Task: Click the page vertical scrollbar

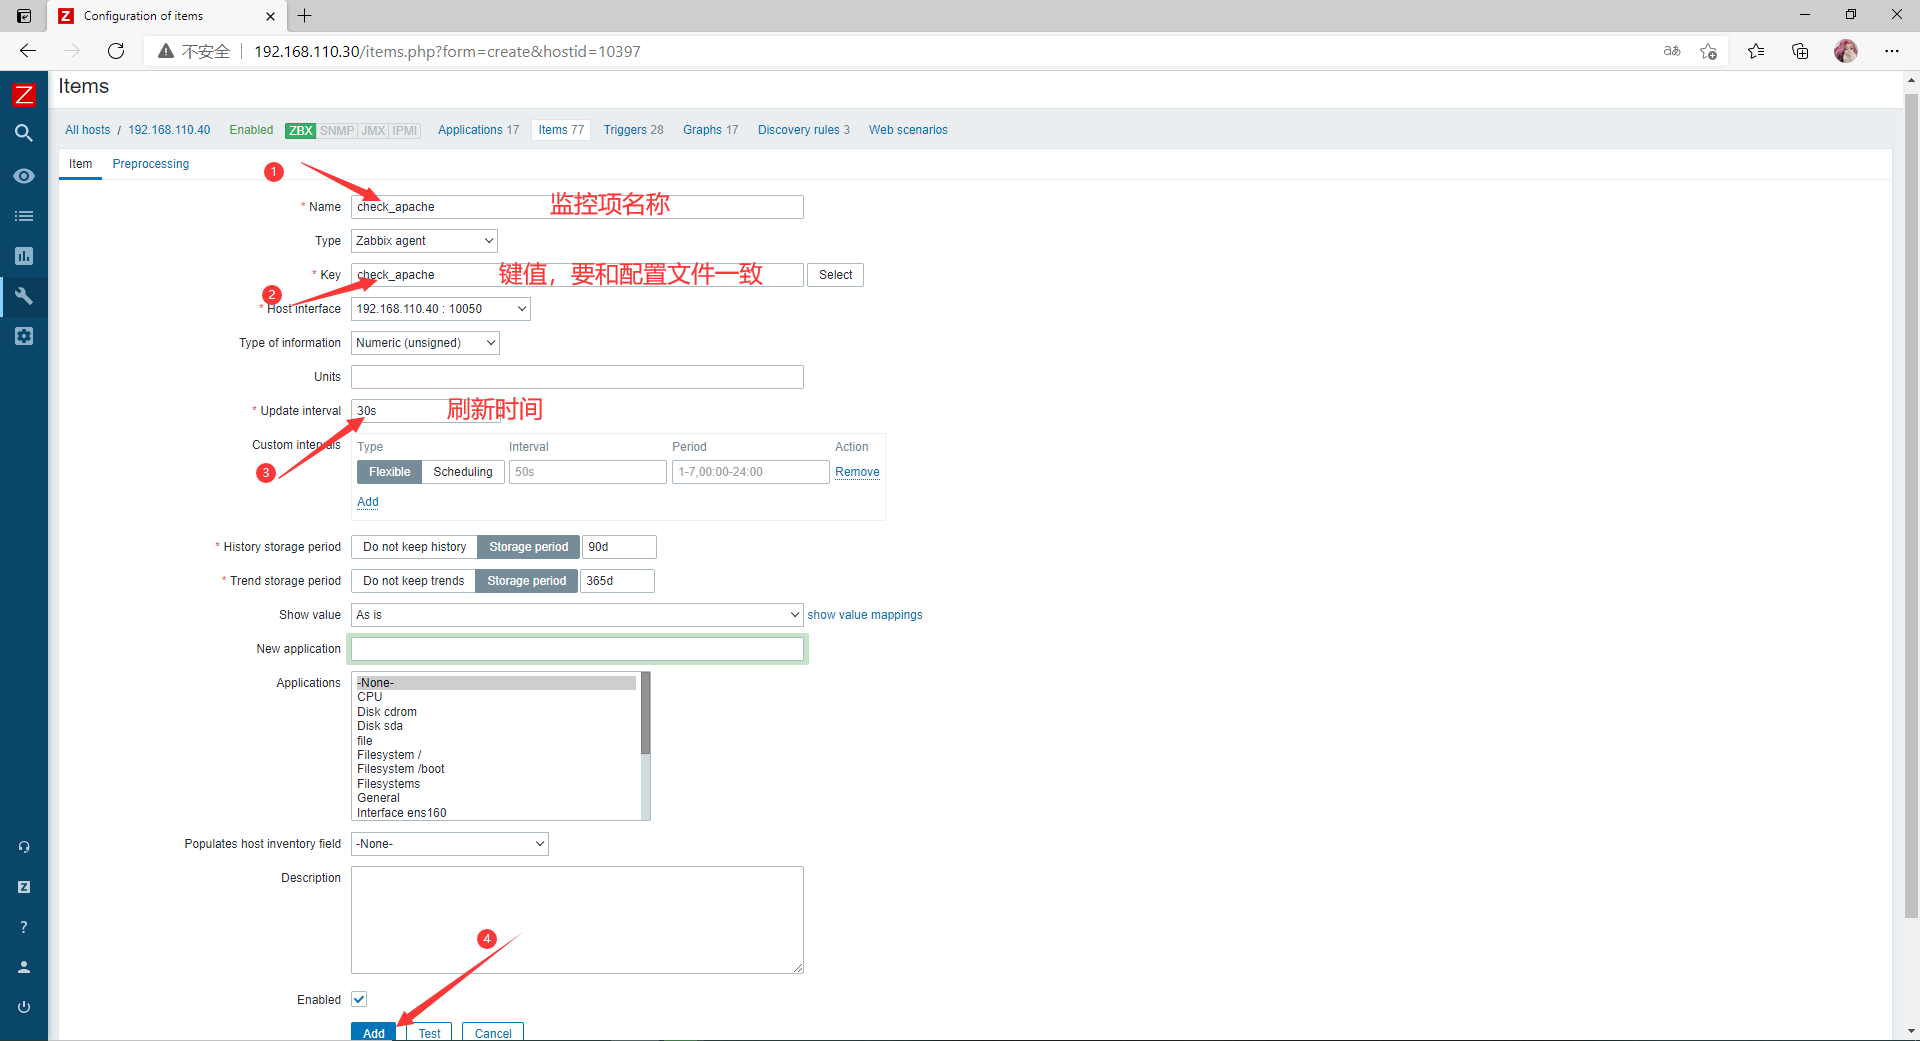Action: click(x=1911, y=505)
